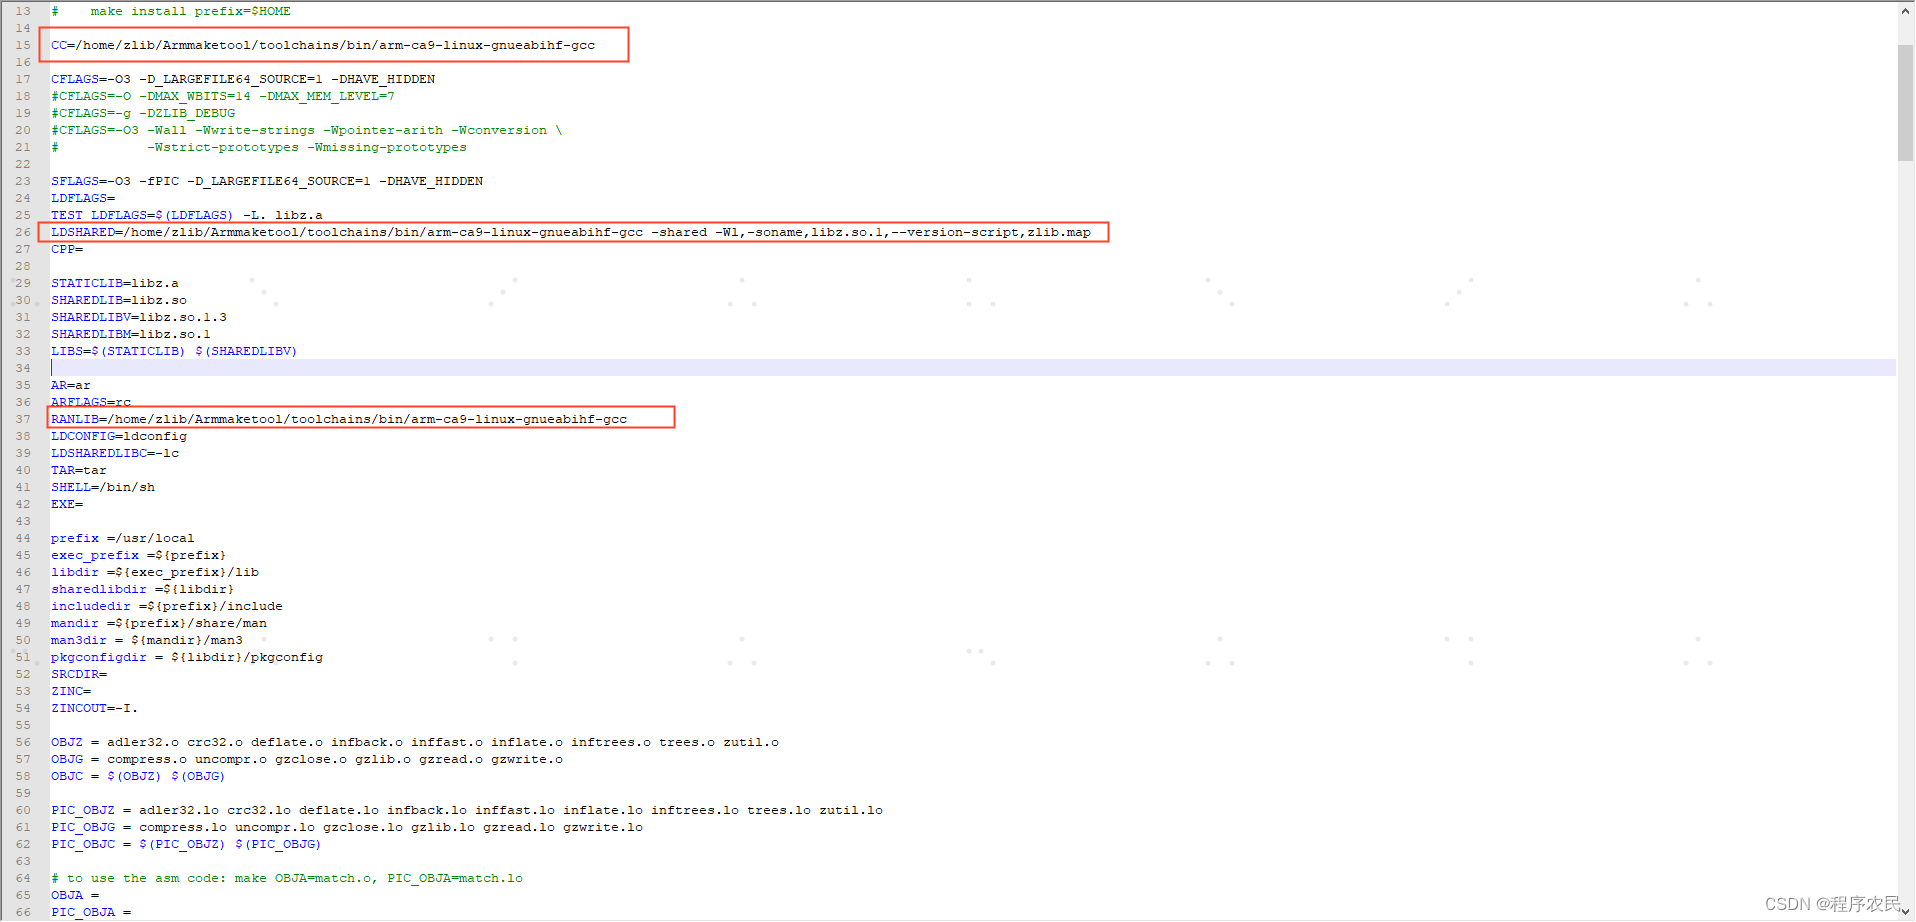Click the commented #CFLAGS=-O -DMAX_WBITS=14 line

tap(223, 96)
